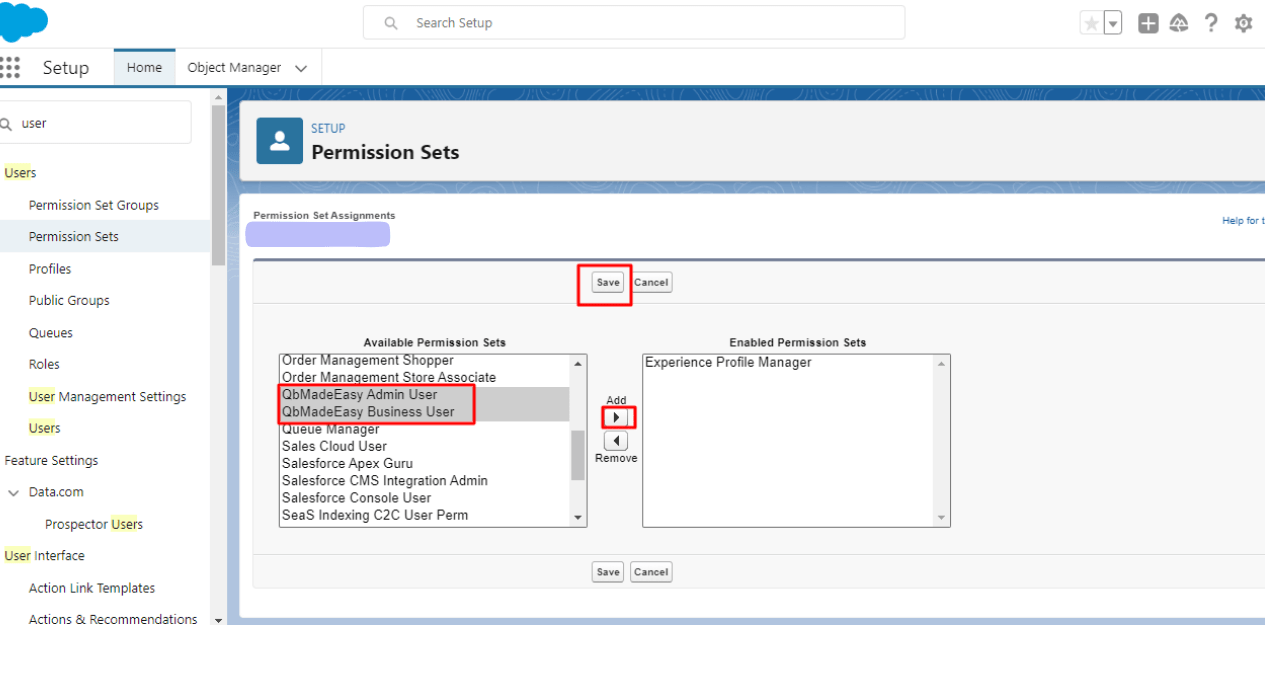Open the help question mark icon

[x=1211, y=23]
